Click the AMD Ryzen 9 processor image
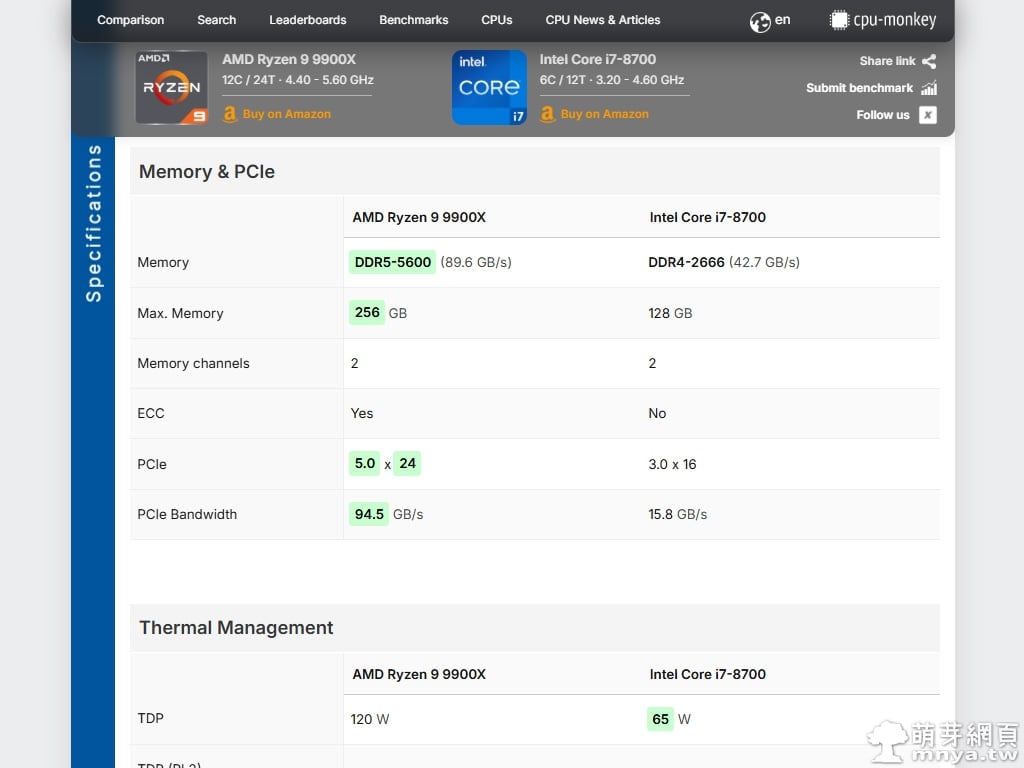The height and width of the screenshot is (768, 1024). [171, 88]
